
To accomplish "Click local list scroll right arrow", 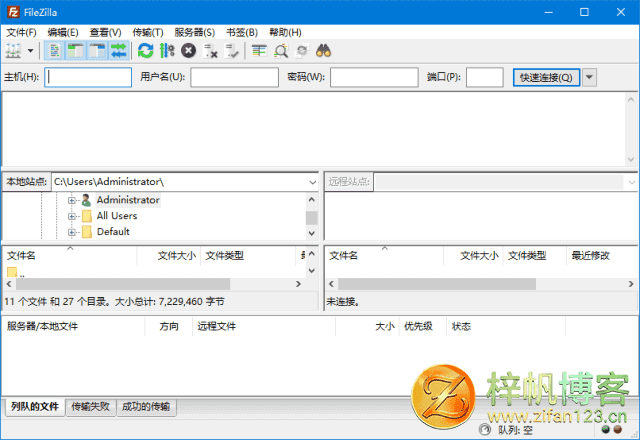I will pyautogui.click(x=298, y=284).
